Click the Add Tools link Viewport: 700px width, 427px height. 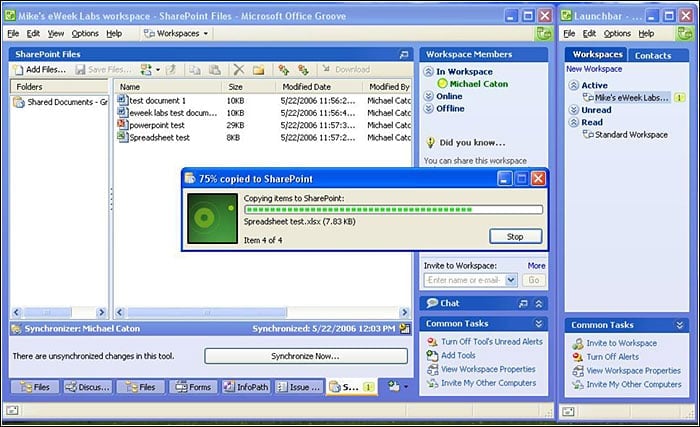pyautogui.click(x=458, y=356)
